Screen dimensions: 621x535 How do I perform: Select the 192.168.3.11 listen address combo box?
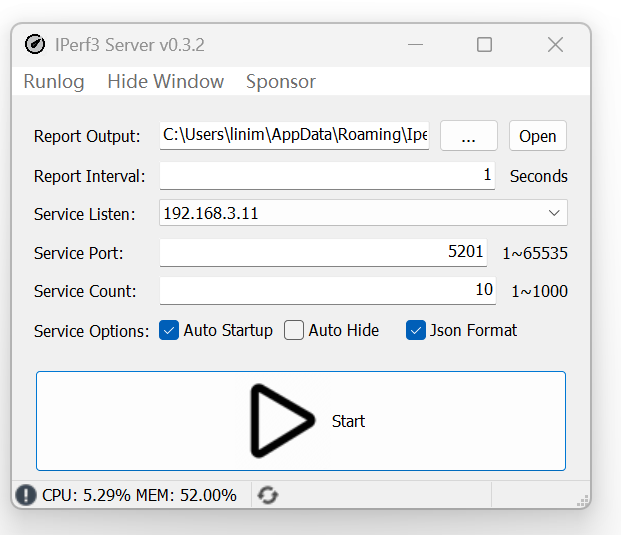[x=350, y=213]
